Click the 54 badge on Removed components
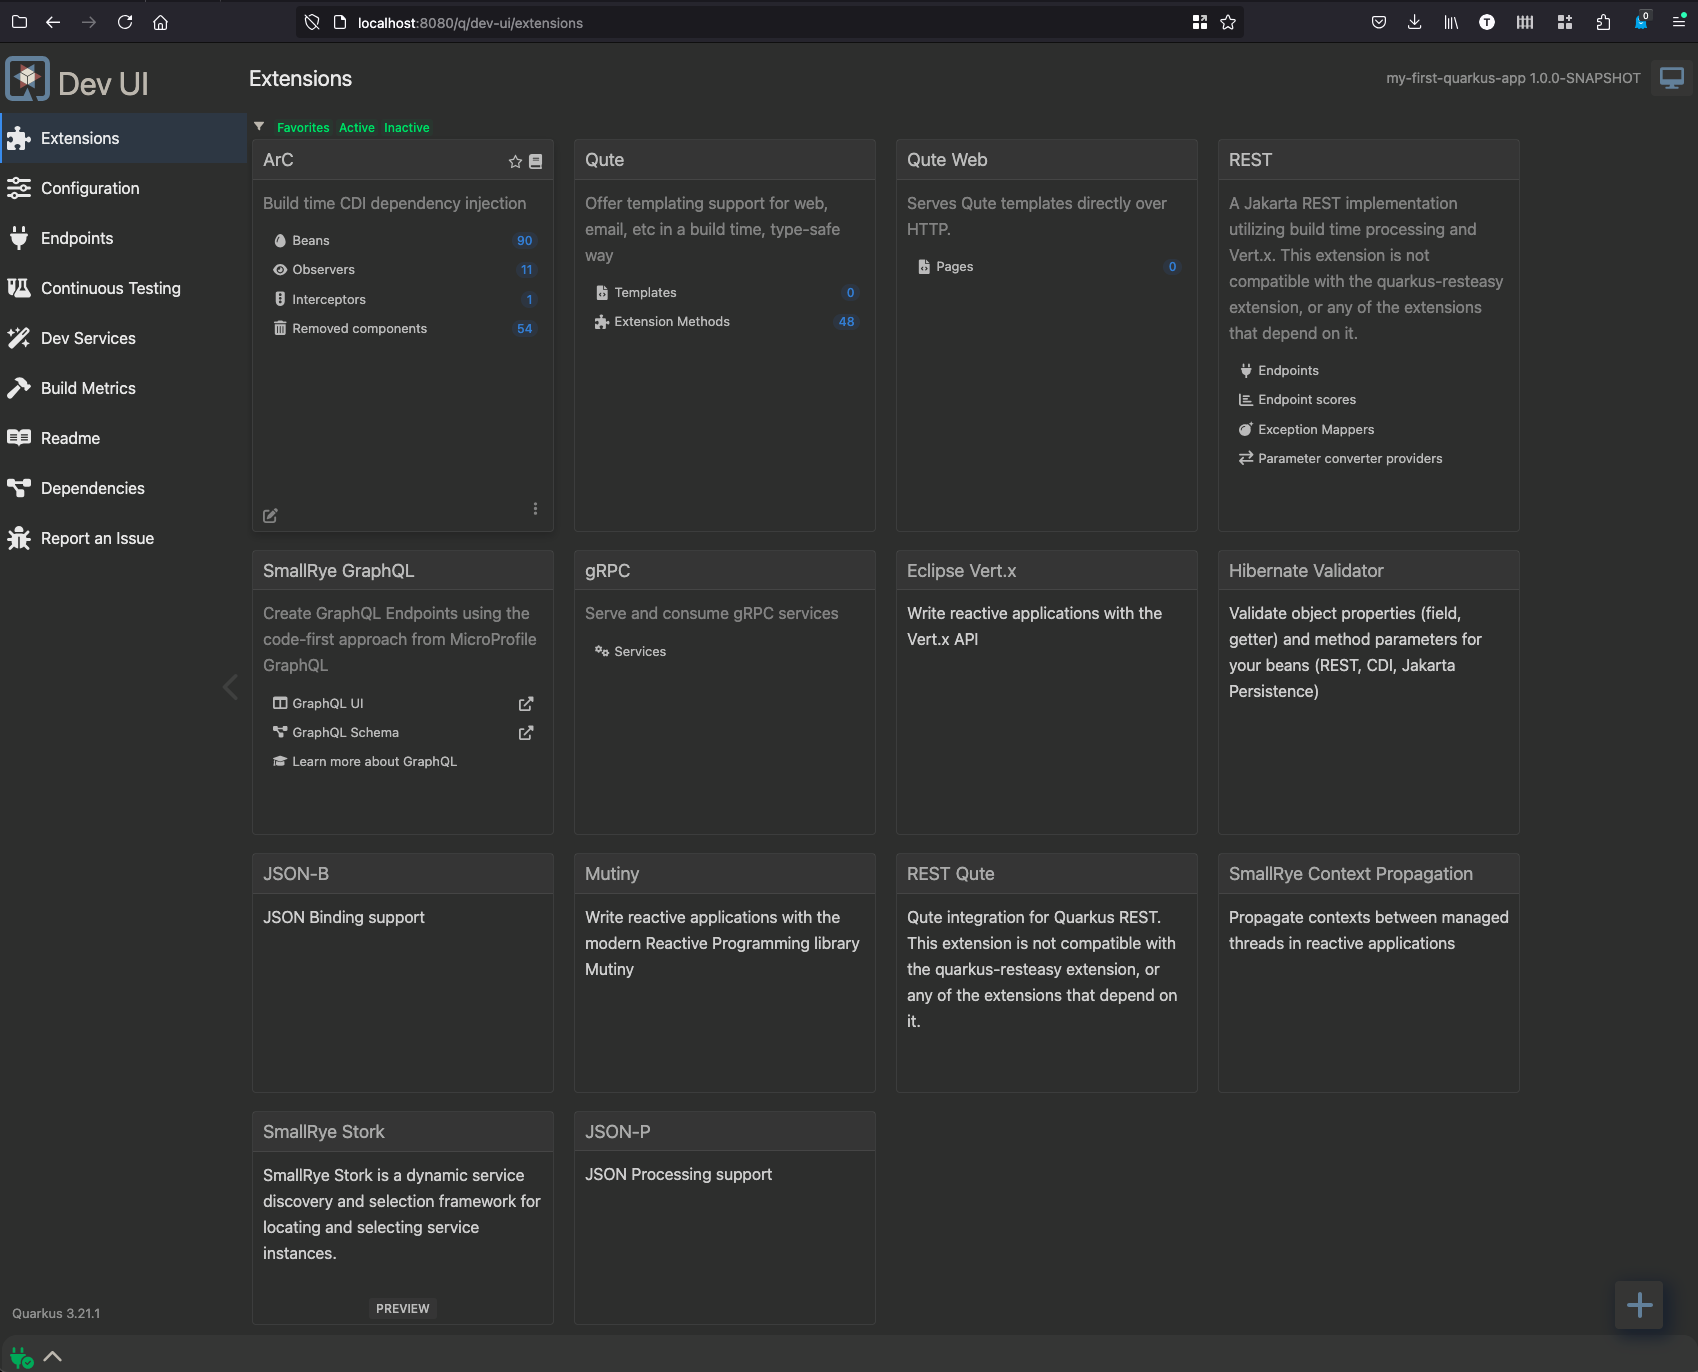 point(525,329)
